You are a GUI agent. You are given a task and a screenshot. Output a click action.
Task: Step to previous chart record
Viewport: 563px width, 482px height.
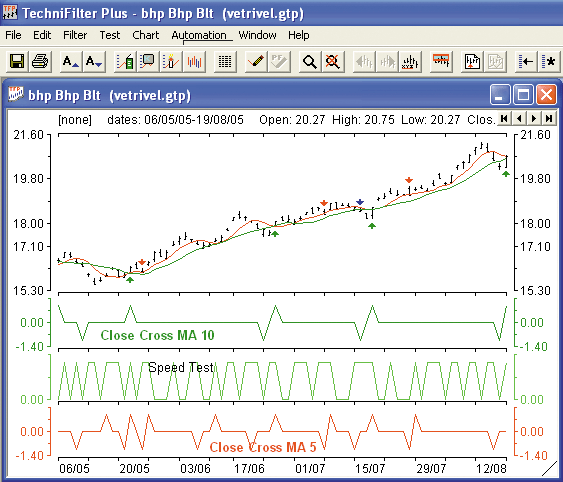[x=519, y=119]
